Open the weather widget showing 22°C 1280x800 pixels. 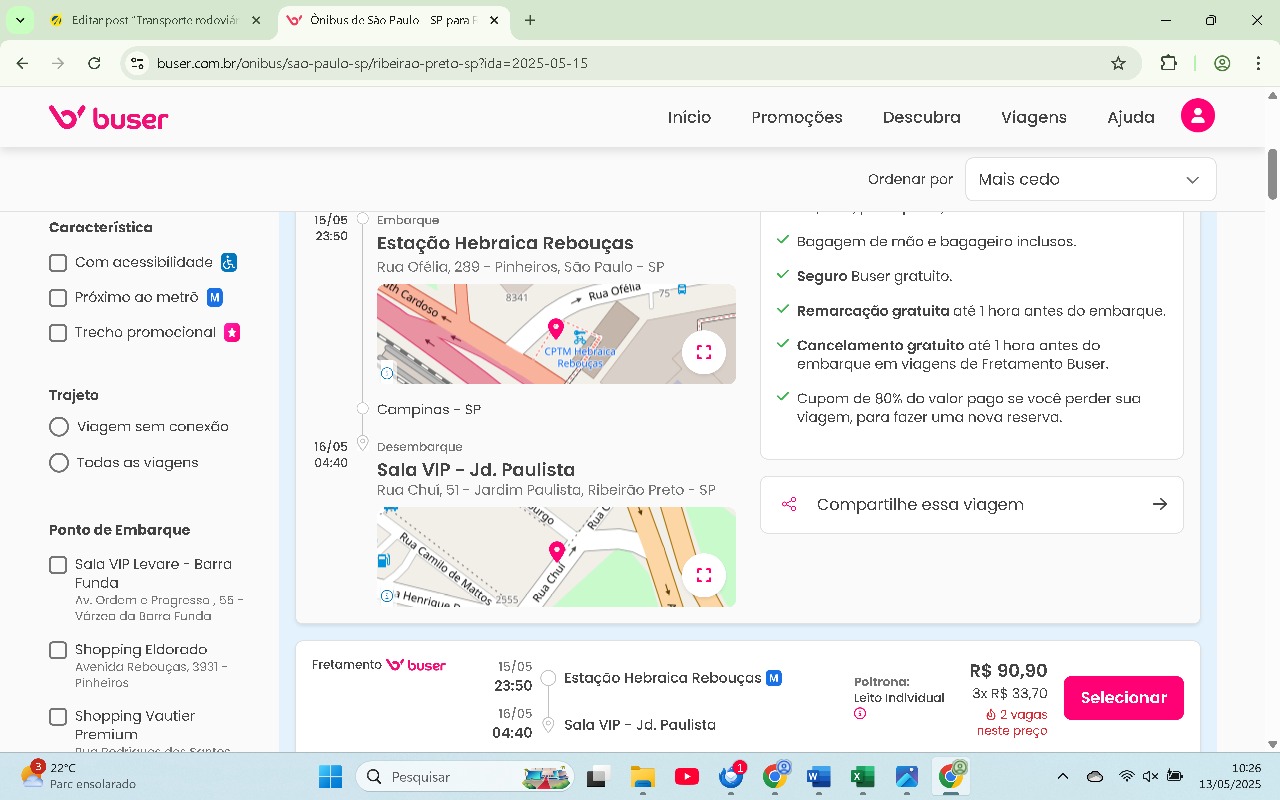tap(78, 776)
